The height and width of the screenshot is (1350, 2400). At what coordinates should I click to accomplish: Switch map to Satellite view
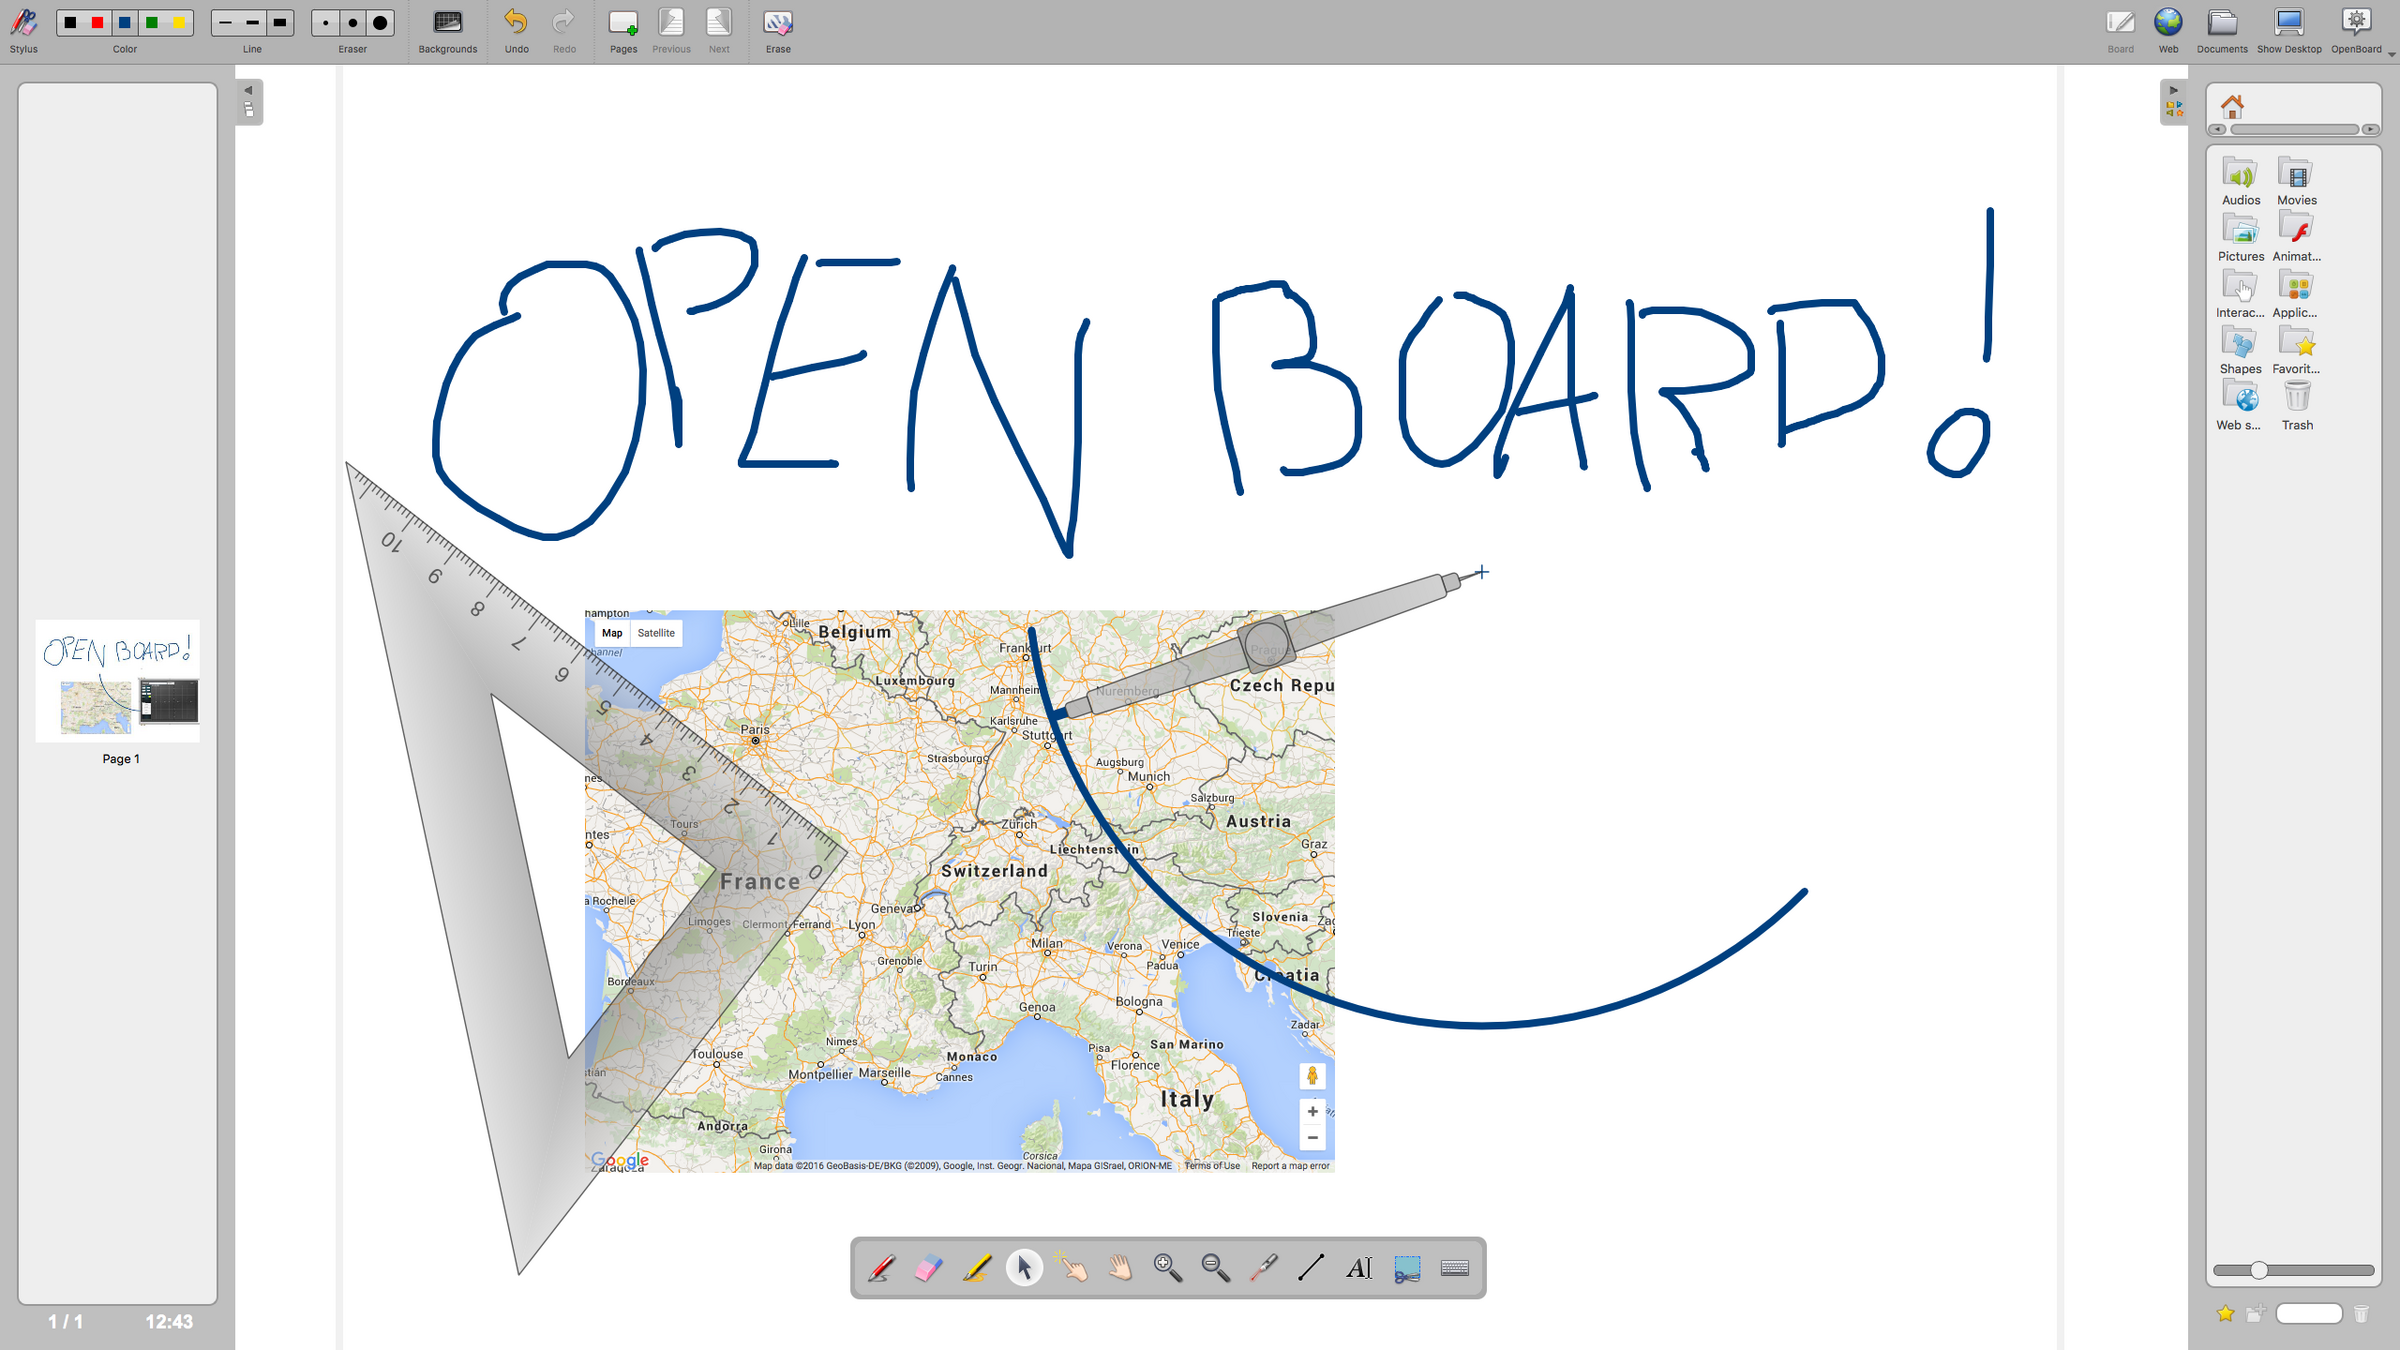[x=656, y=633]
